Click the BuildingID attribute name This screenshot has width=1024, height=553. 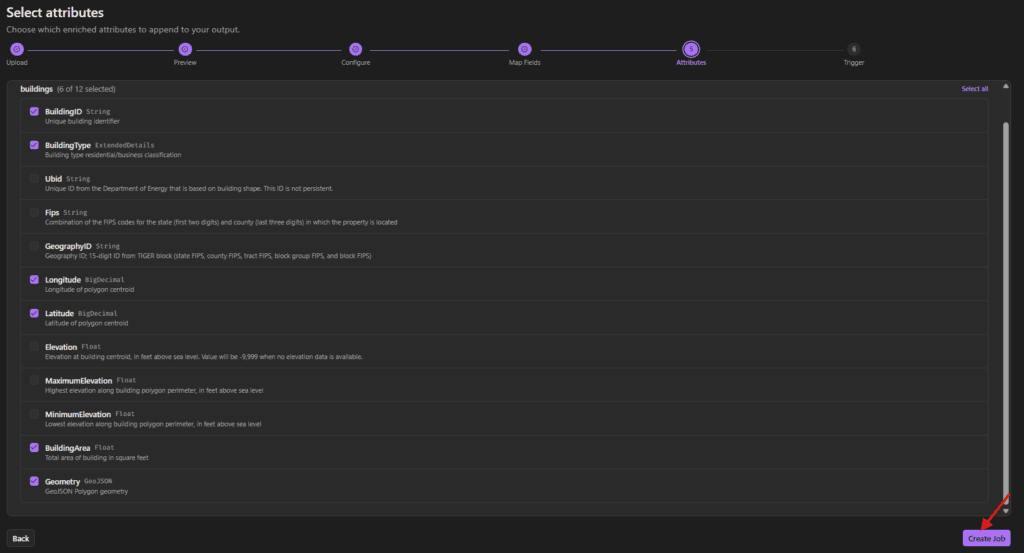pos(63,112)
